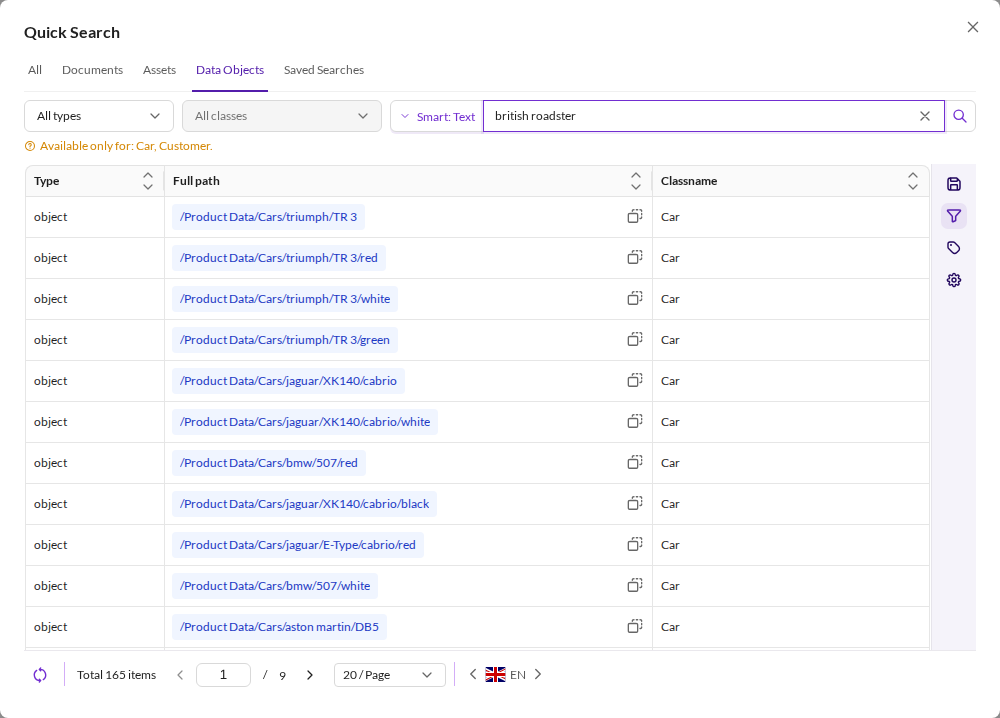Open link /Product Data/Cars/bmw/507/white
The height and width of the screenshot is (718, 1000).
tap(275, 586)
